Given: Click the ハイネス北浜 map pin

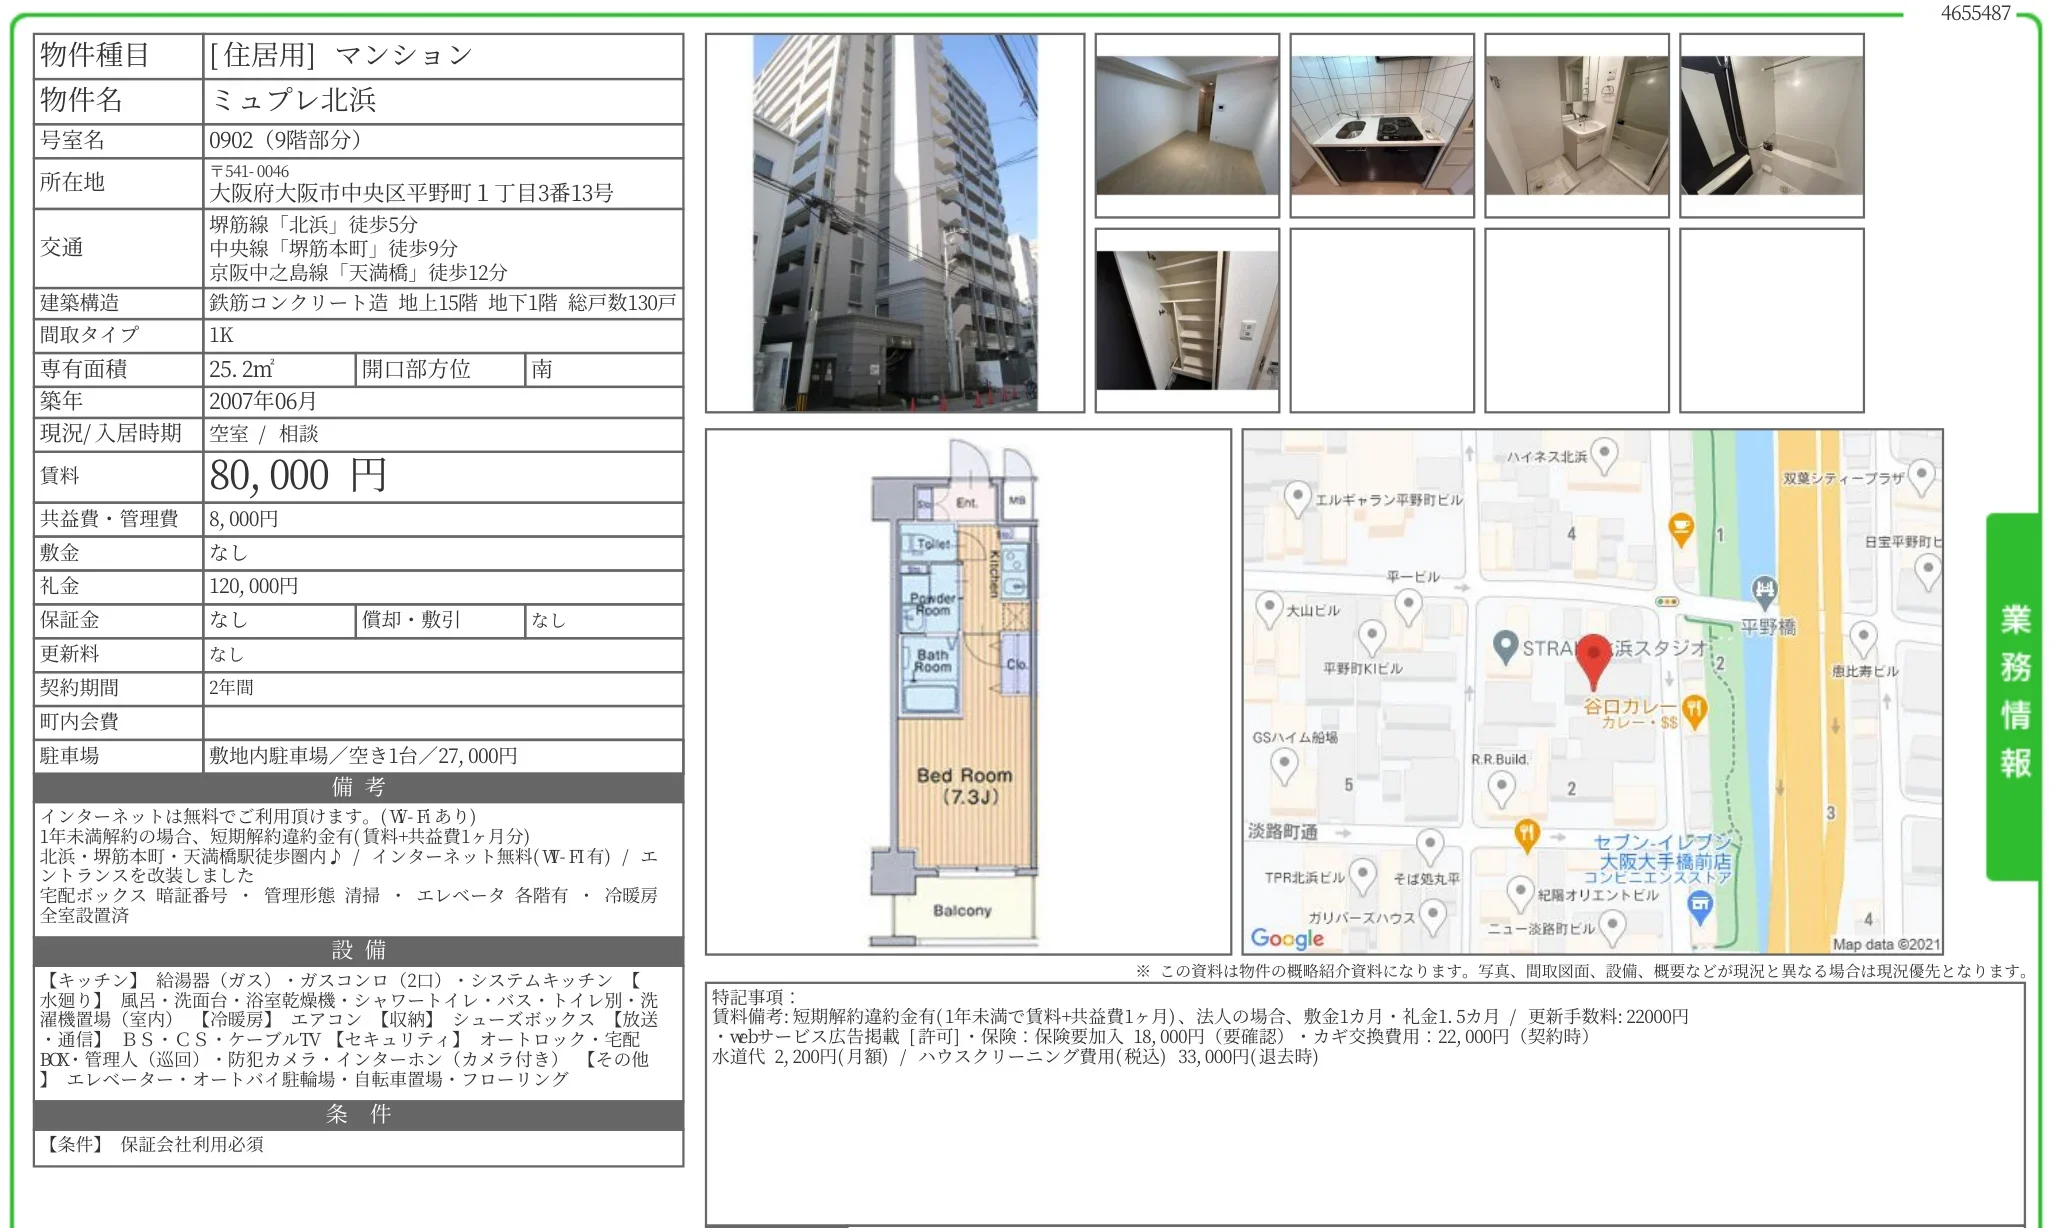Looking at the screenshot, I should 1604,454.
